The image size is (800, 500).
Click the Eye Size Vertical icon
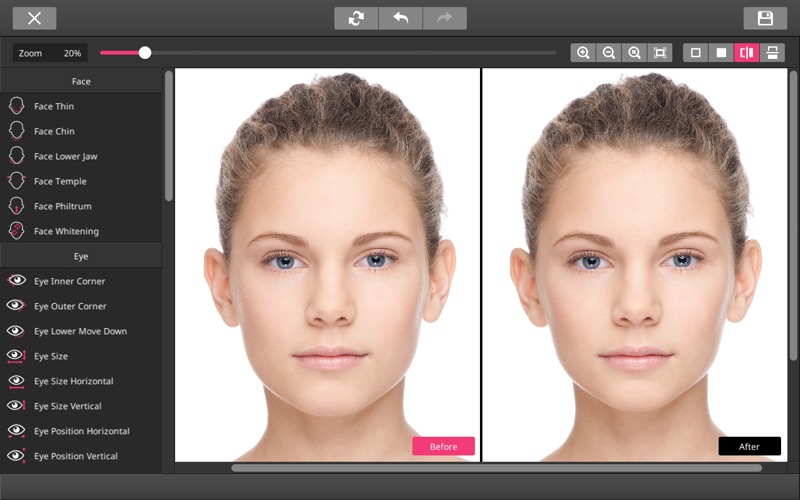[16, 405]
